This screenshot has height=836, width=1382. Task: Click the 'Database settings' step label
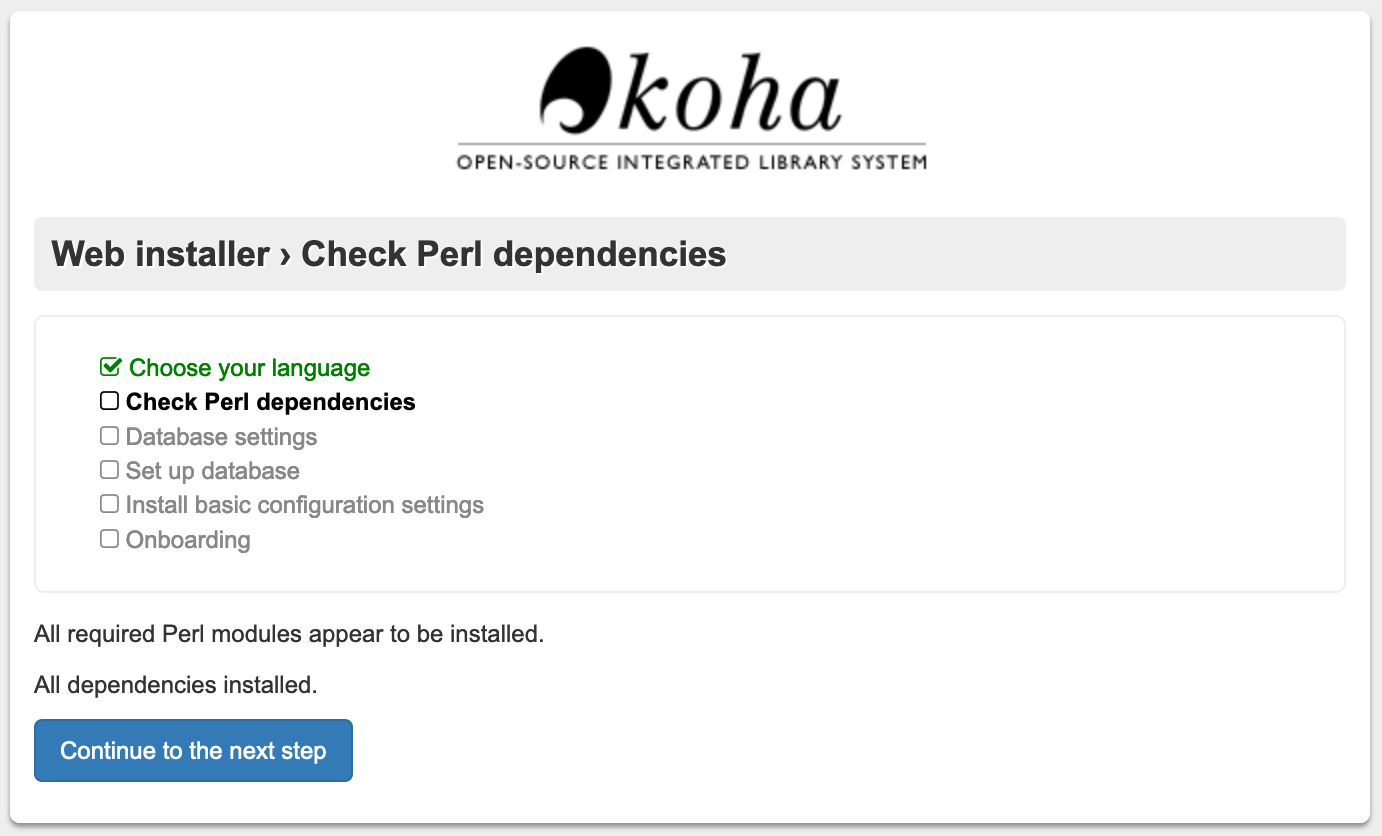[221, 437]
